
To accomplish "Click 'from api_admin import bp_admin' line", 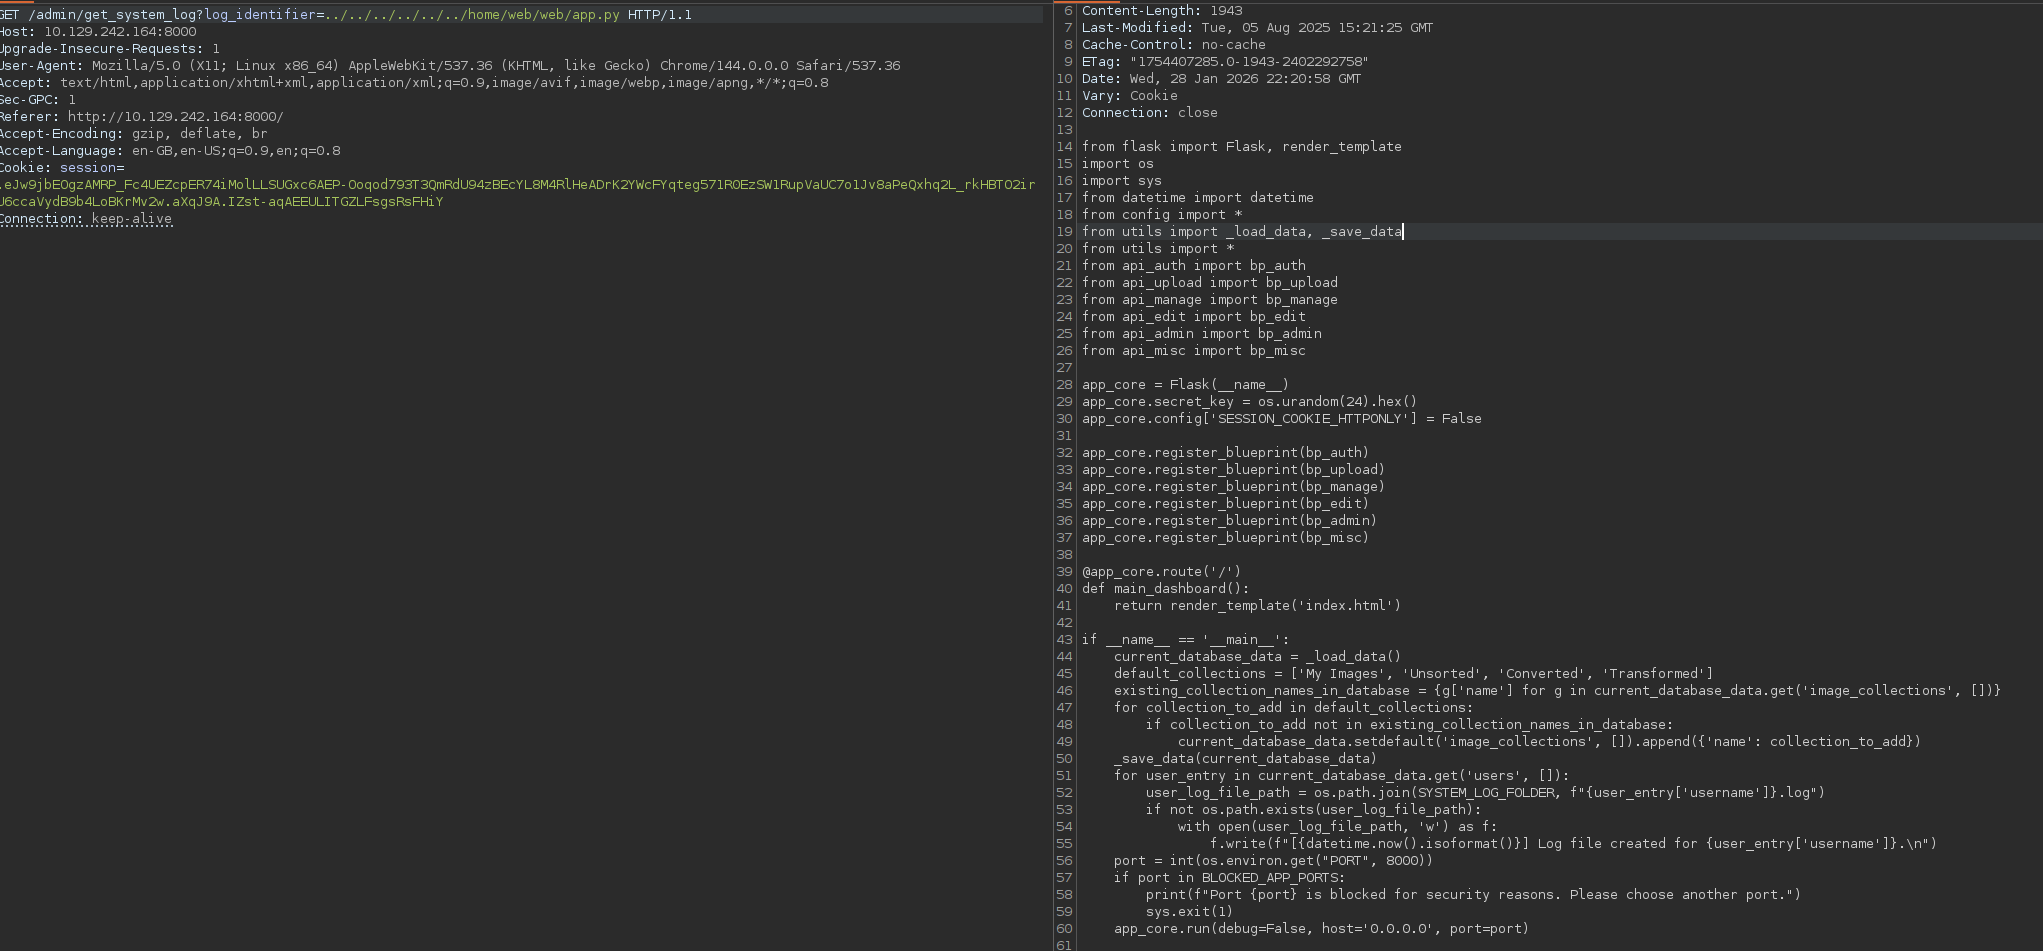I will pos(1202,334).
